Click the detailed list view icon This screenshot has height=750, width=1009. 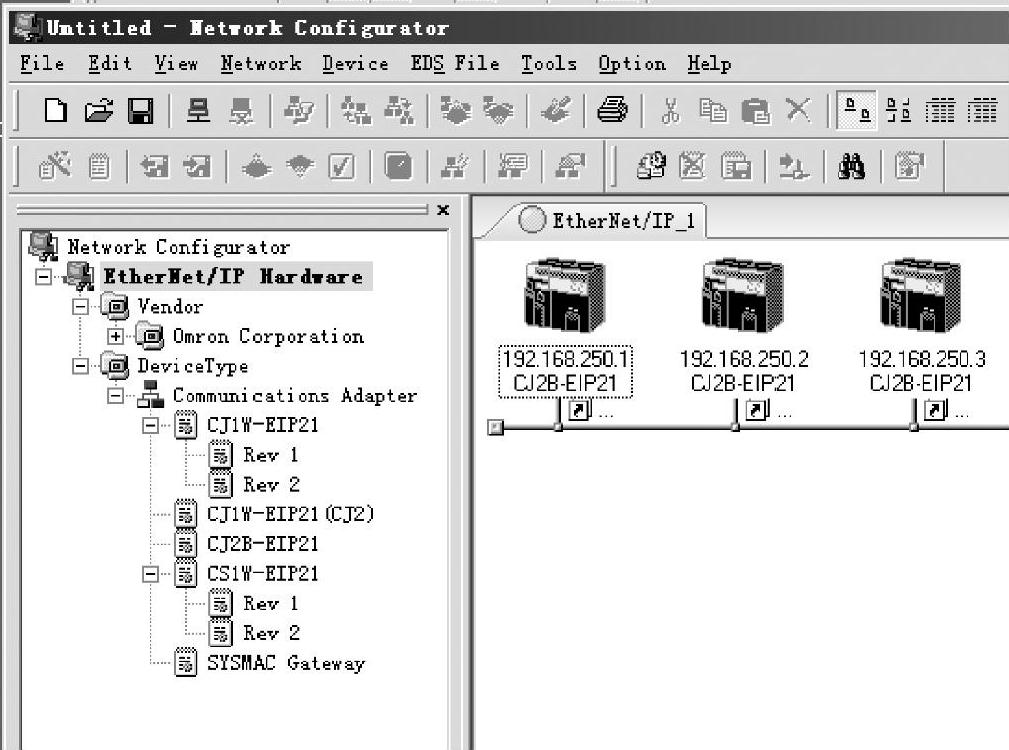[982, 111]
